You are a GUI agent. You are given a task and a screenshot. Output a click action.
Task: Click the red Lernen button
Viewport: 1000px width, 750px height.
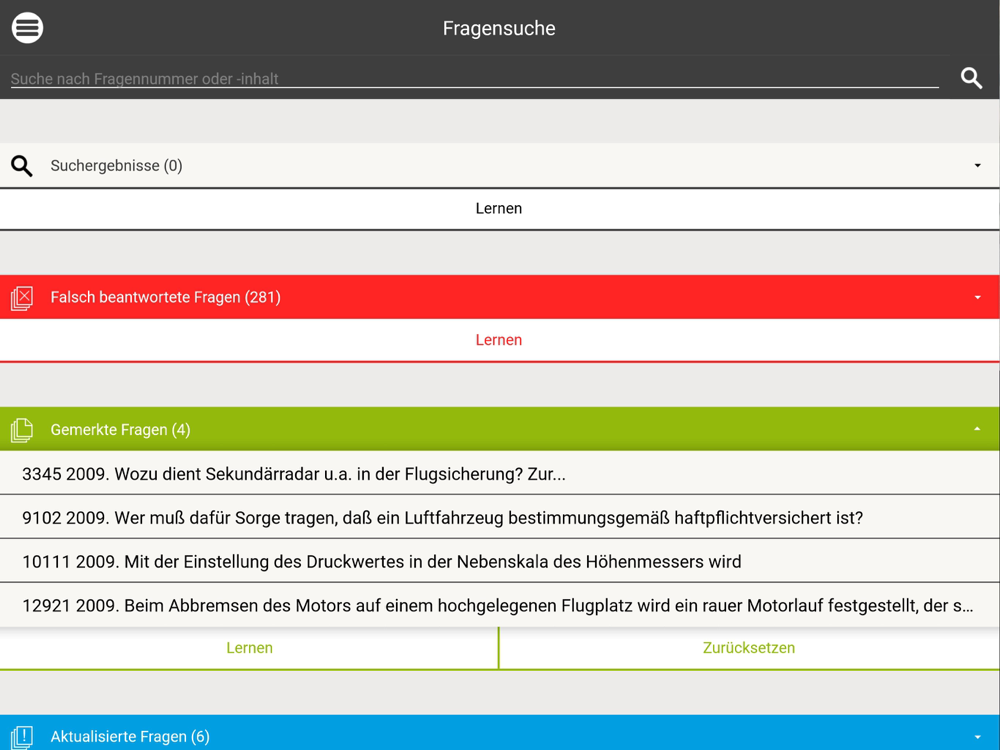499,340
